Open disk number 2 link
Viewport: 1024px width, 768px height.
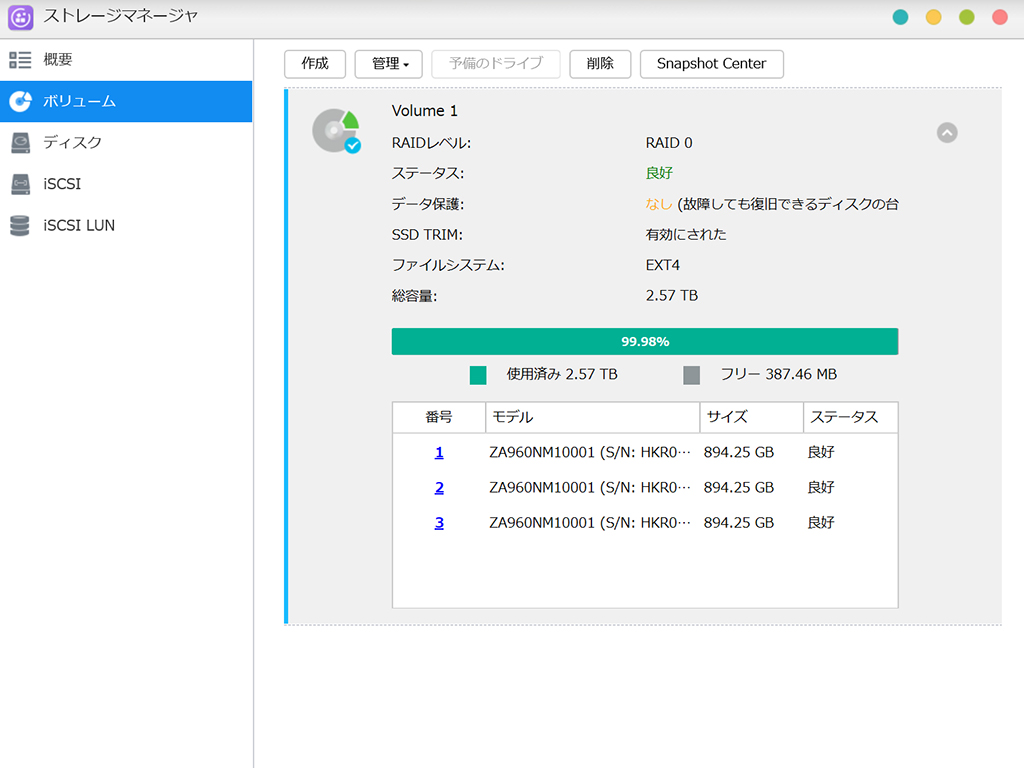tap(439, 487)
